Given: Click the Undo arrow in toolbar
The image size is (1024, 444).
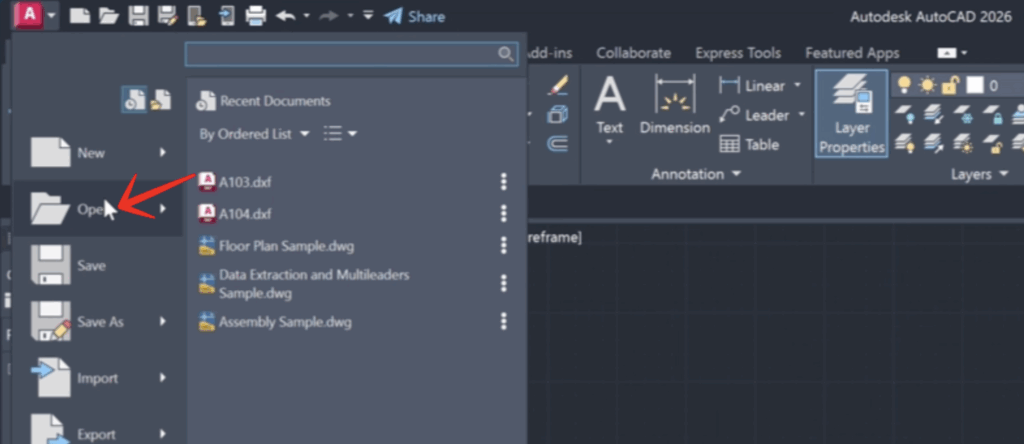Looking at the screenshot, I should pyautogui.click(x=284, y=16).
